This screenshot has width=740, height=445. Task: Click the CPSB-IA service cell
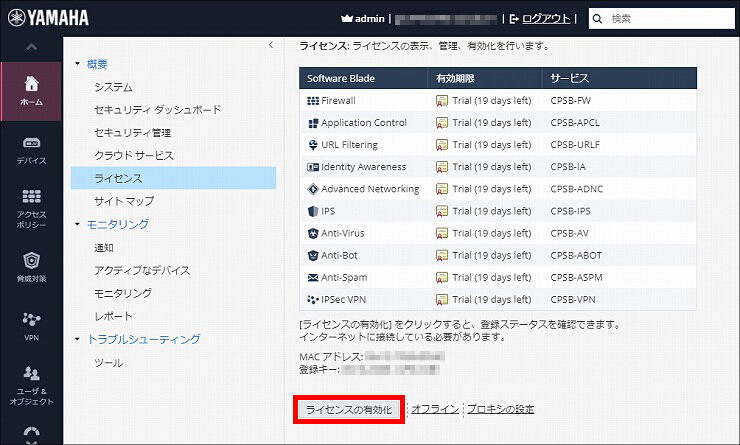(x=568, y=167)
